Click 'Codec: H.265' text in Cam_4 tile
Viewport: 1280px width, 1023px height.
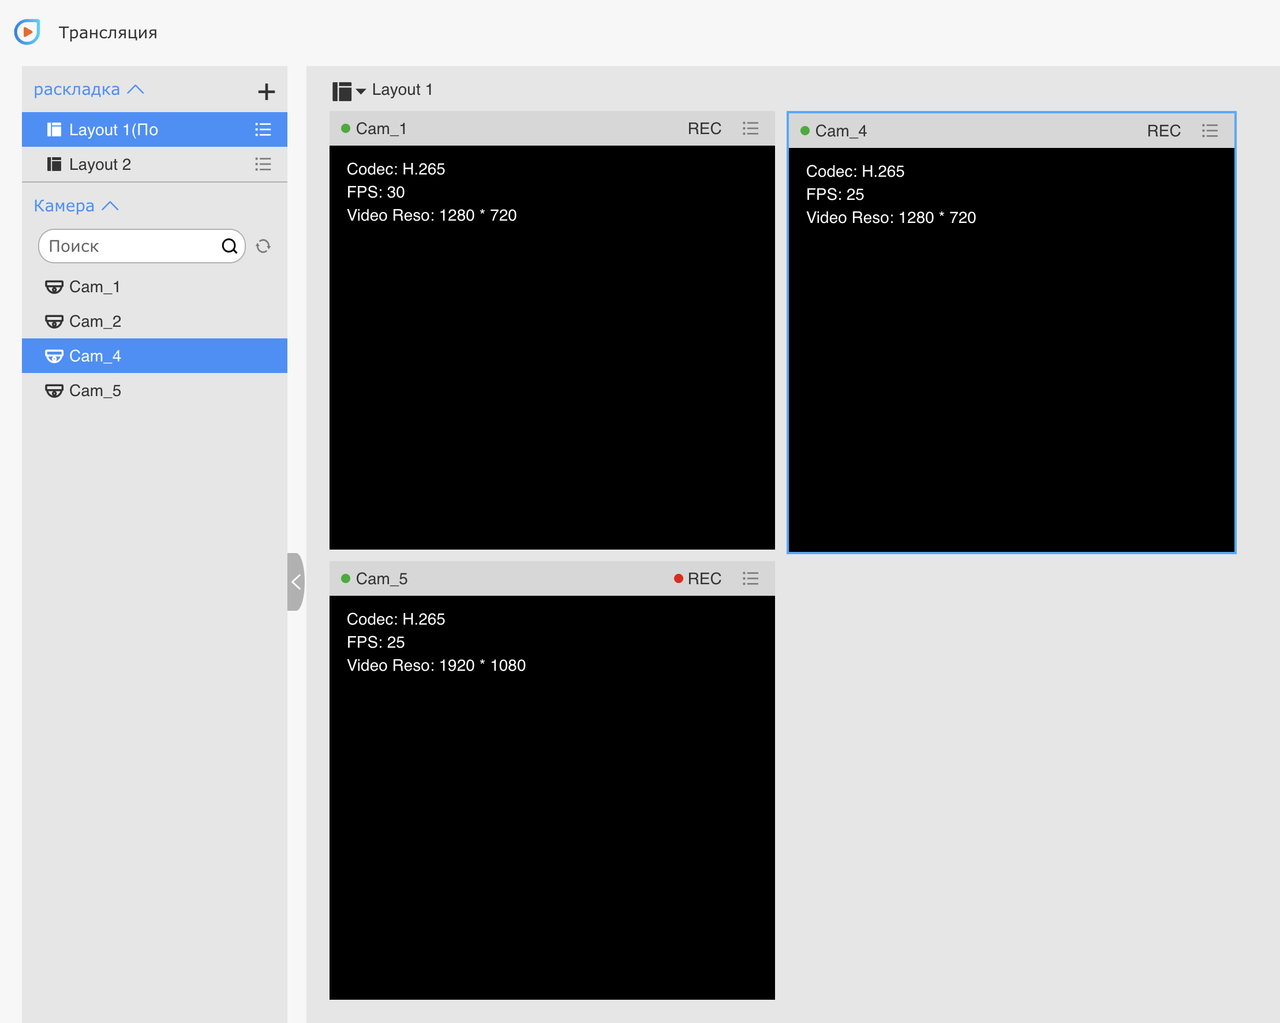click(x=855, y=171)
